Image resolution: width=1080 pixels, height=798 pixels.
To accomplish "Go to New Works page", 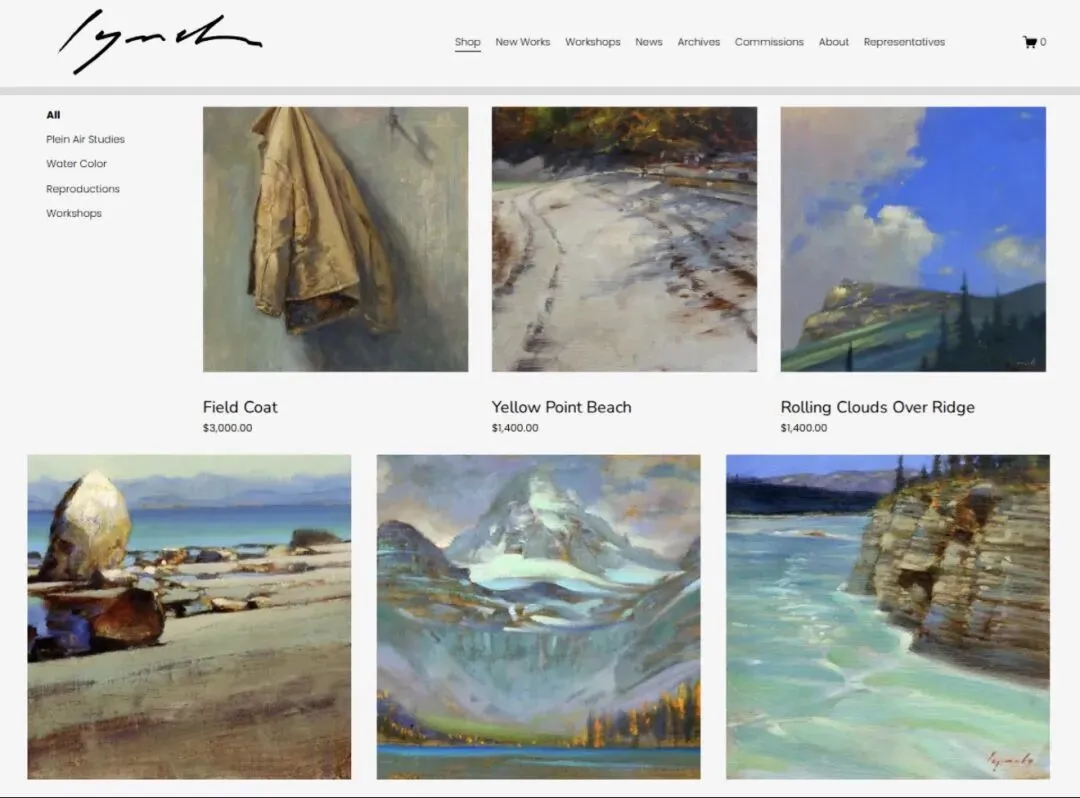I will pyautogui.click(x=523, y=42).
